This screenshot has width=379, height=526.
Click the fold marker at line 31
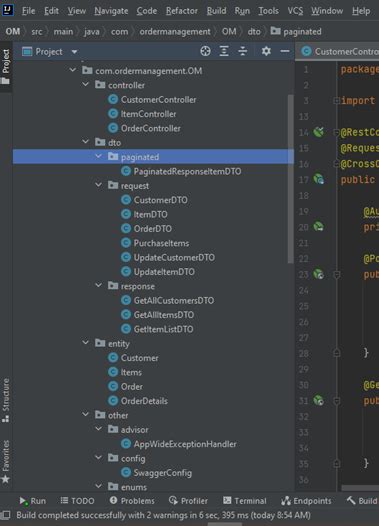(x=337, y=401)
